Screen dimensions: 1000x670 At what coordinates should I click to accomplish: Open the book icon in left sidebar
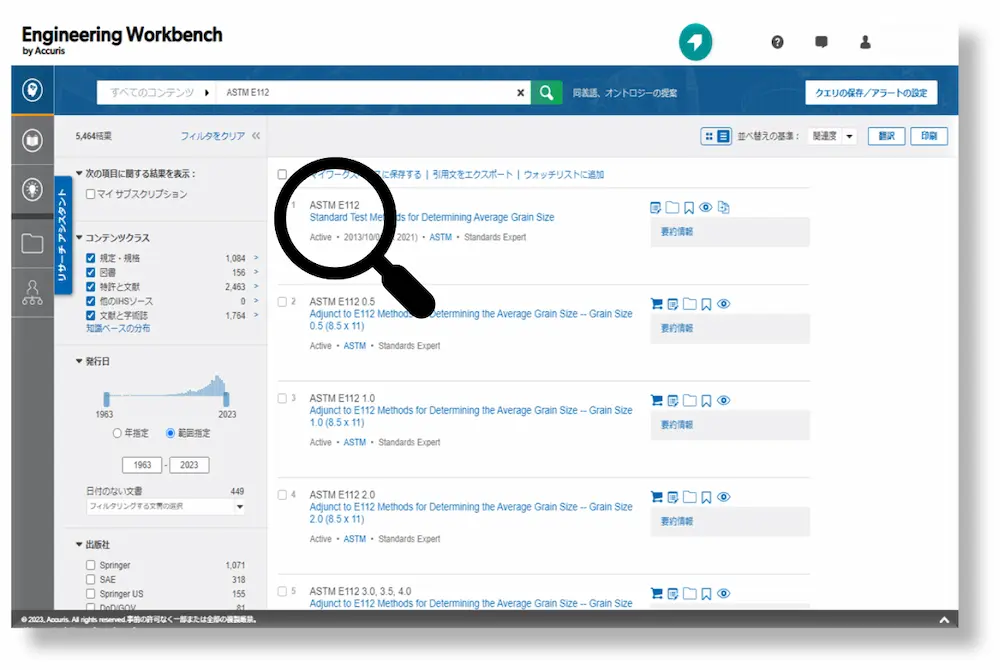(x=33, y=140)
